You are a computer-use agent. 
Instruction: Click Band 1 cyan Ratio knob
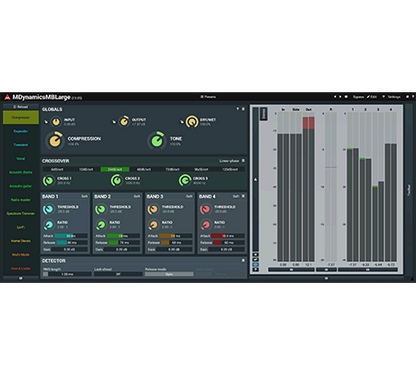pyautogui.click(x=49, y=225)
